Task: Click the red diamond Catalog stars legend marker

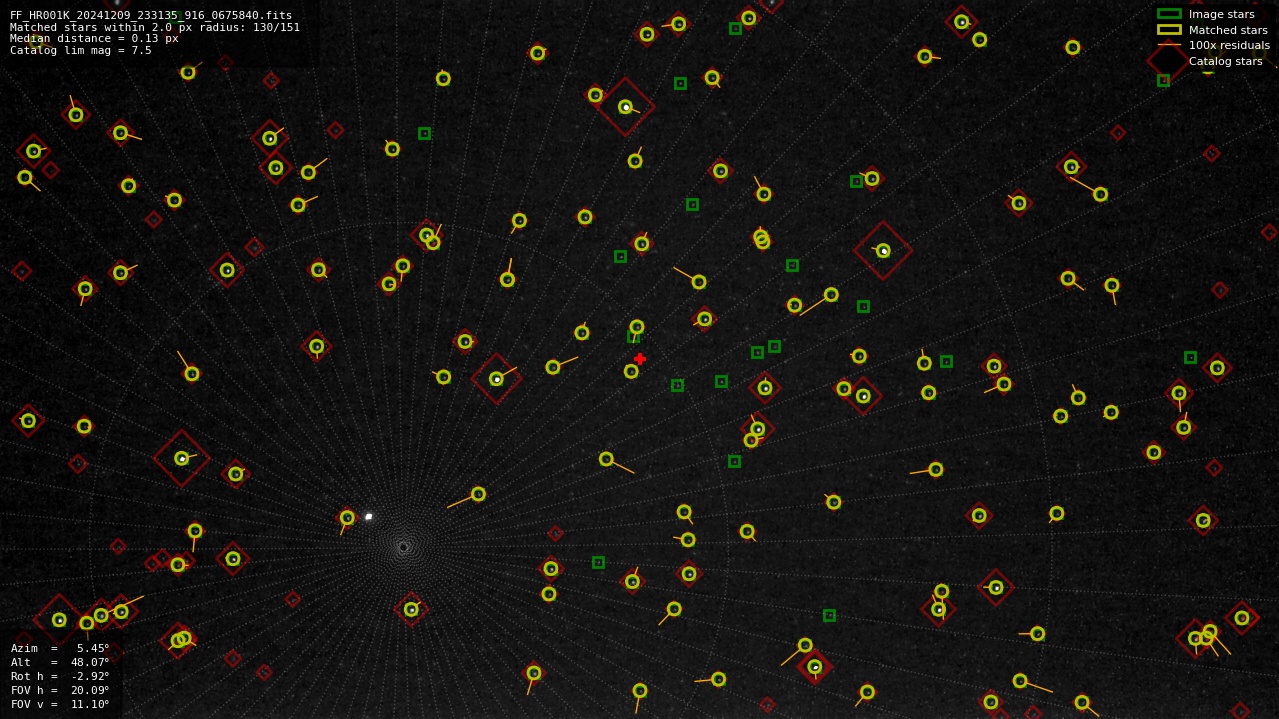Action: [x=1168, y=61]
